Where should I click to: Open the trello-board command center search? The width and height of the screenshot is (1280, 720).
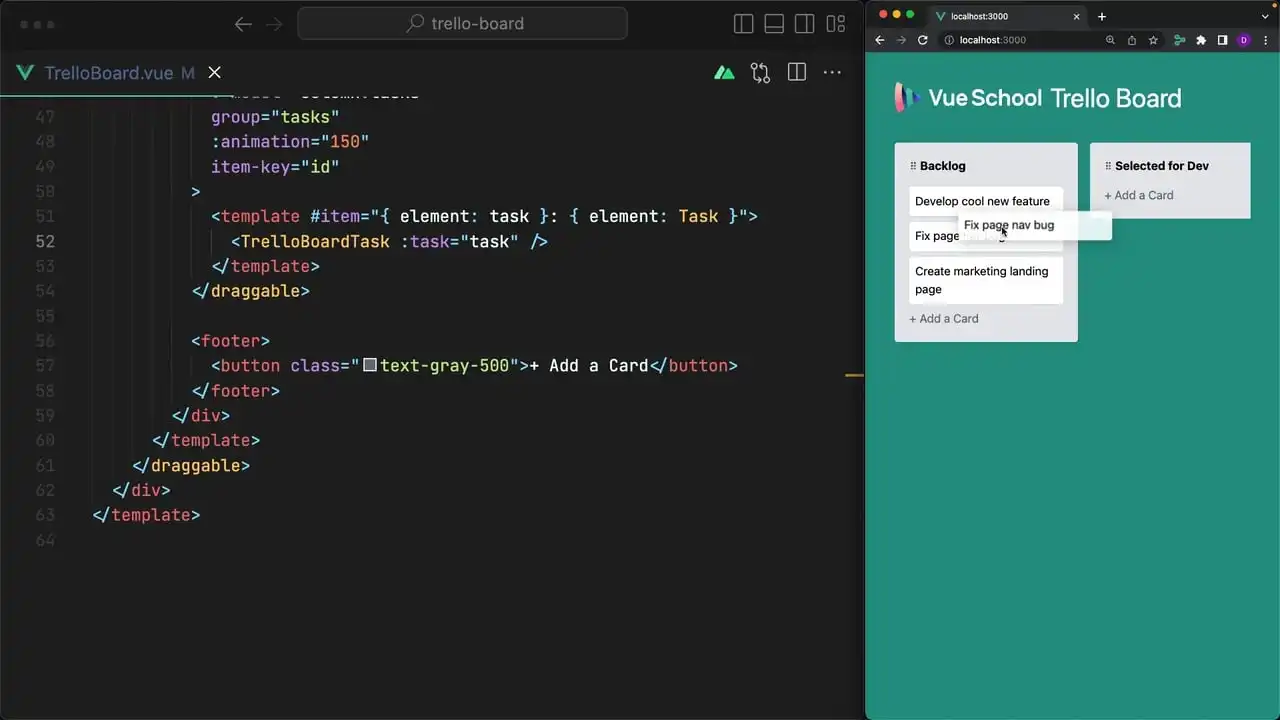tap(463, 24)
